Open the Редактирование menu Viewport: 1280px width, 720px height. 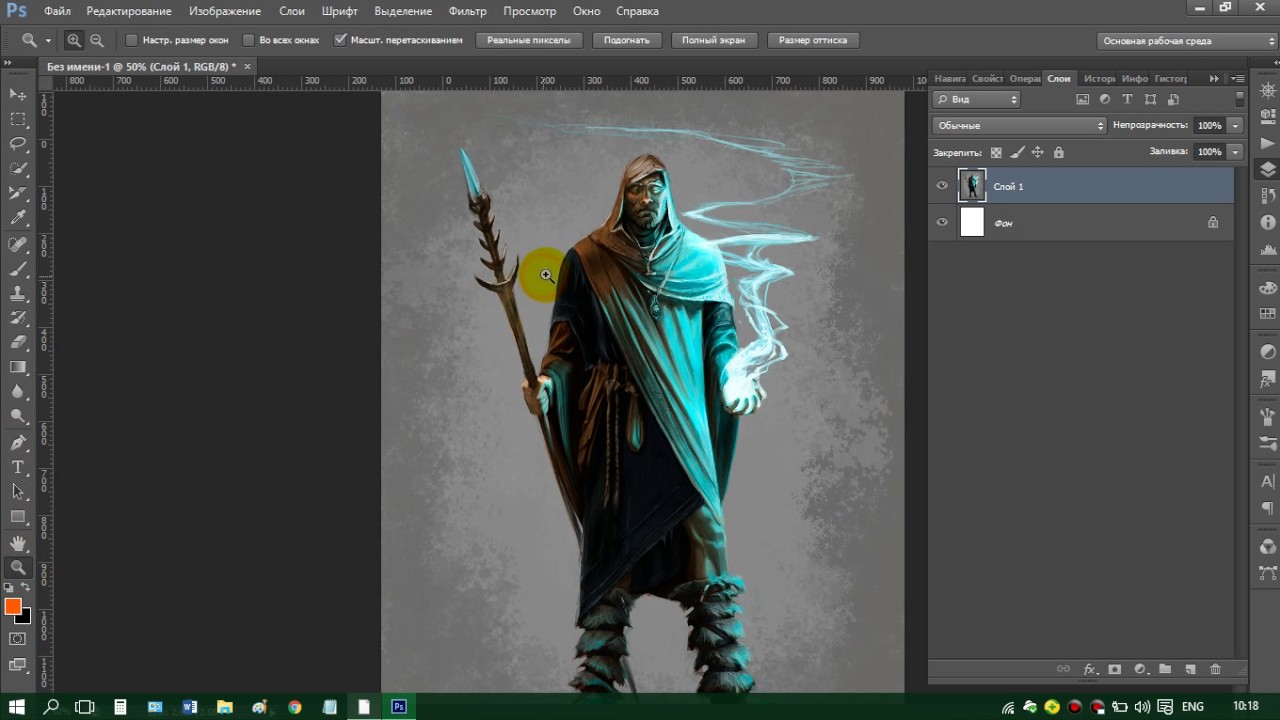(129, 11)
